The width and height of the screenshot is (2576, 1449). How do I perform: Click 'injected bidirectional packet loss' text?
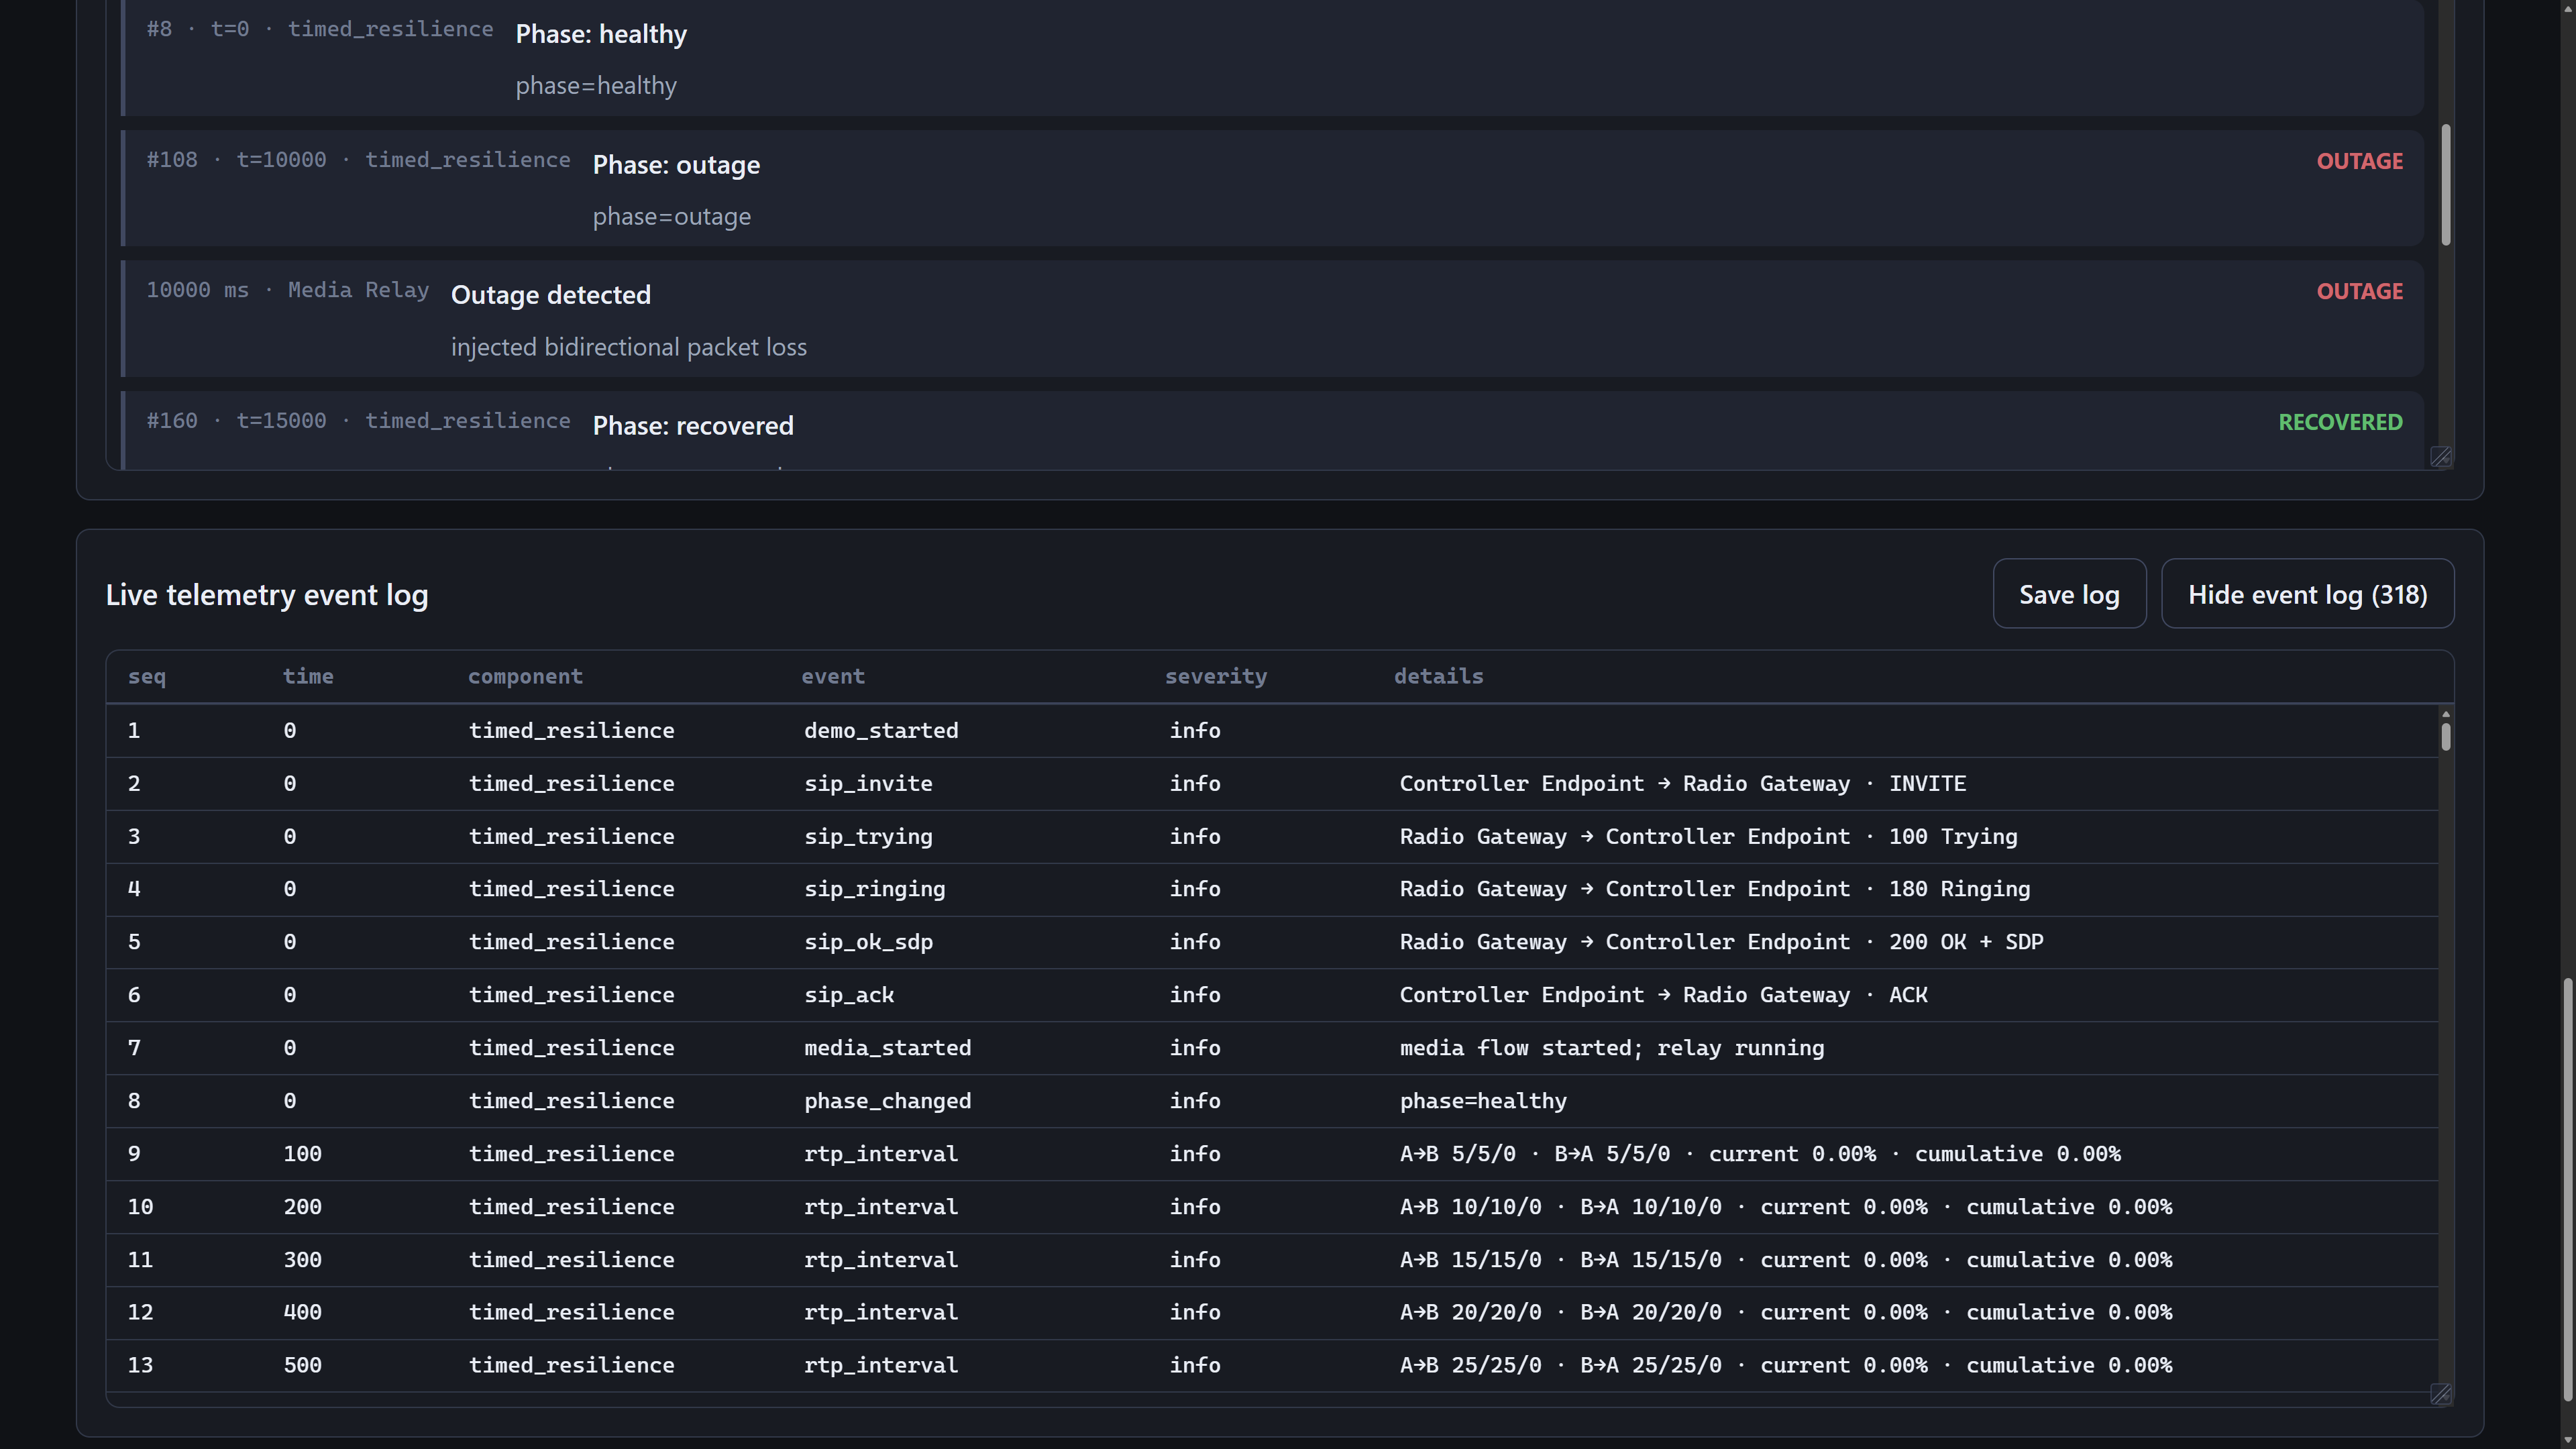pos(629,347)
